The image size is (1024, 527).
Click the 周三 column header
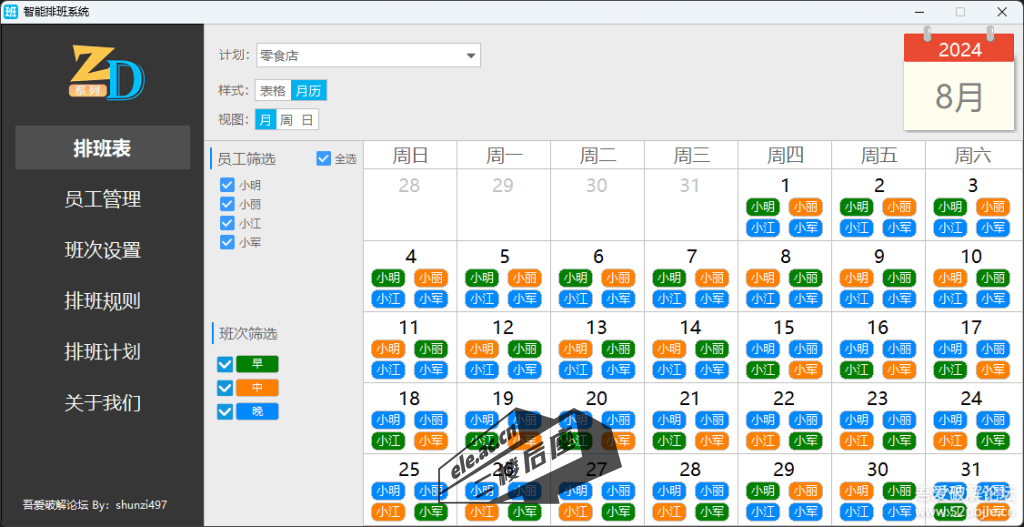(691, 155)
